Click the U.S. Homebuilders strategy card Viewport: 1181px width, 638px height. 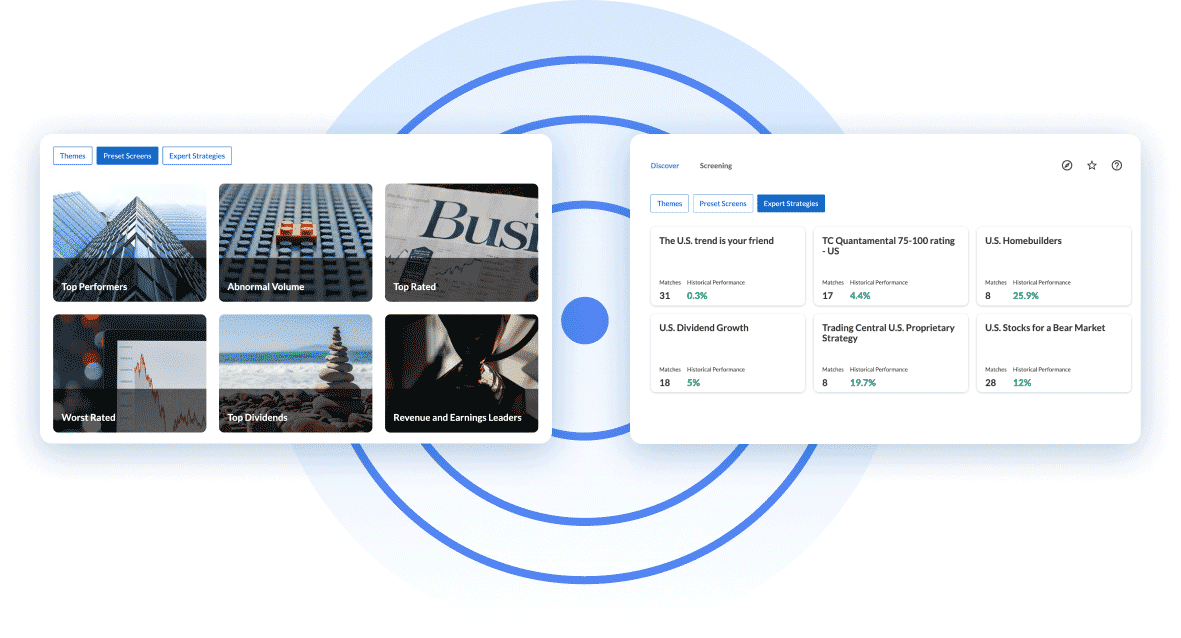1054,265
